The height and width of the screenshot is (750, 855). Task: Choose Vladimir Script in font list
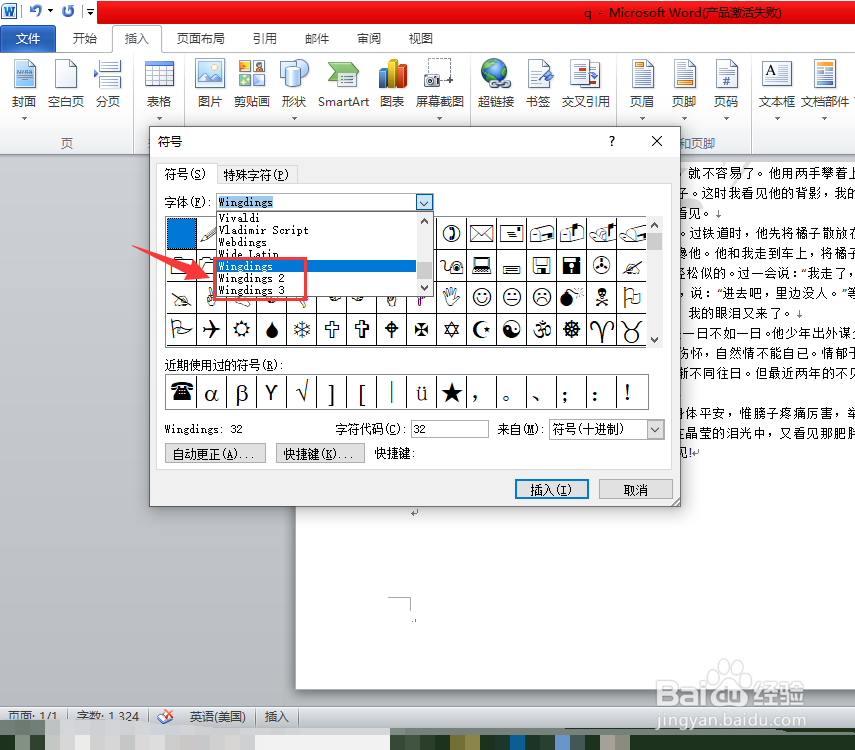pyautogui.click(x=316, y=230)
